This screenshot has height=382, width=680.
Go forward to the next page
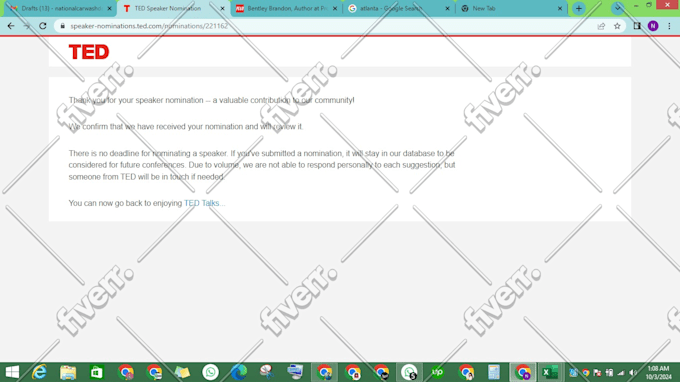click(27, 26)
